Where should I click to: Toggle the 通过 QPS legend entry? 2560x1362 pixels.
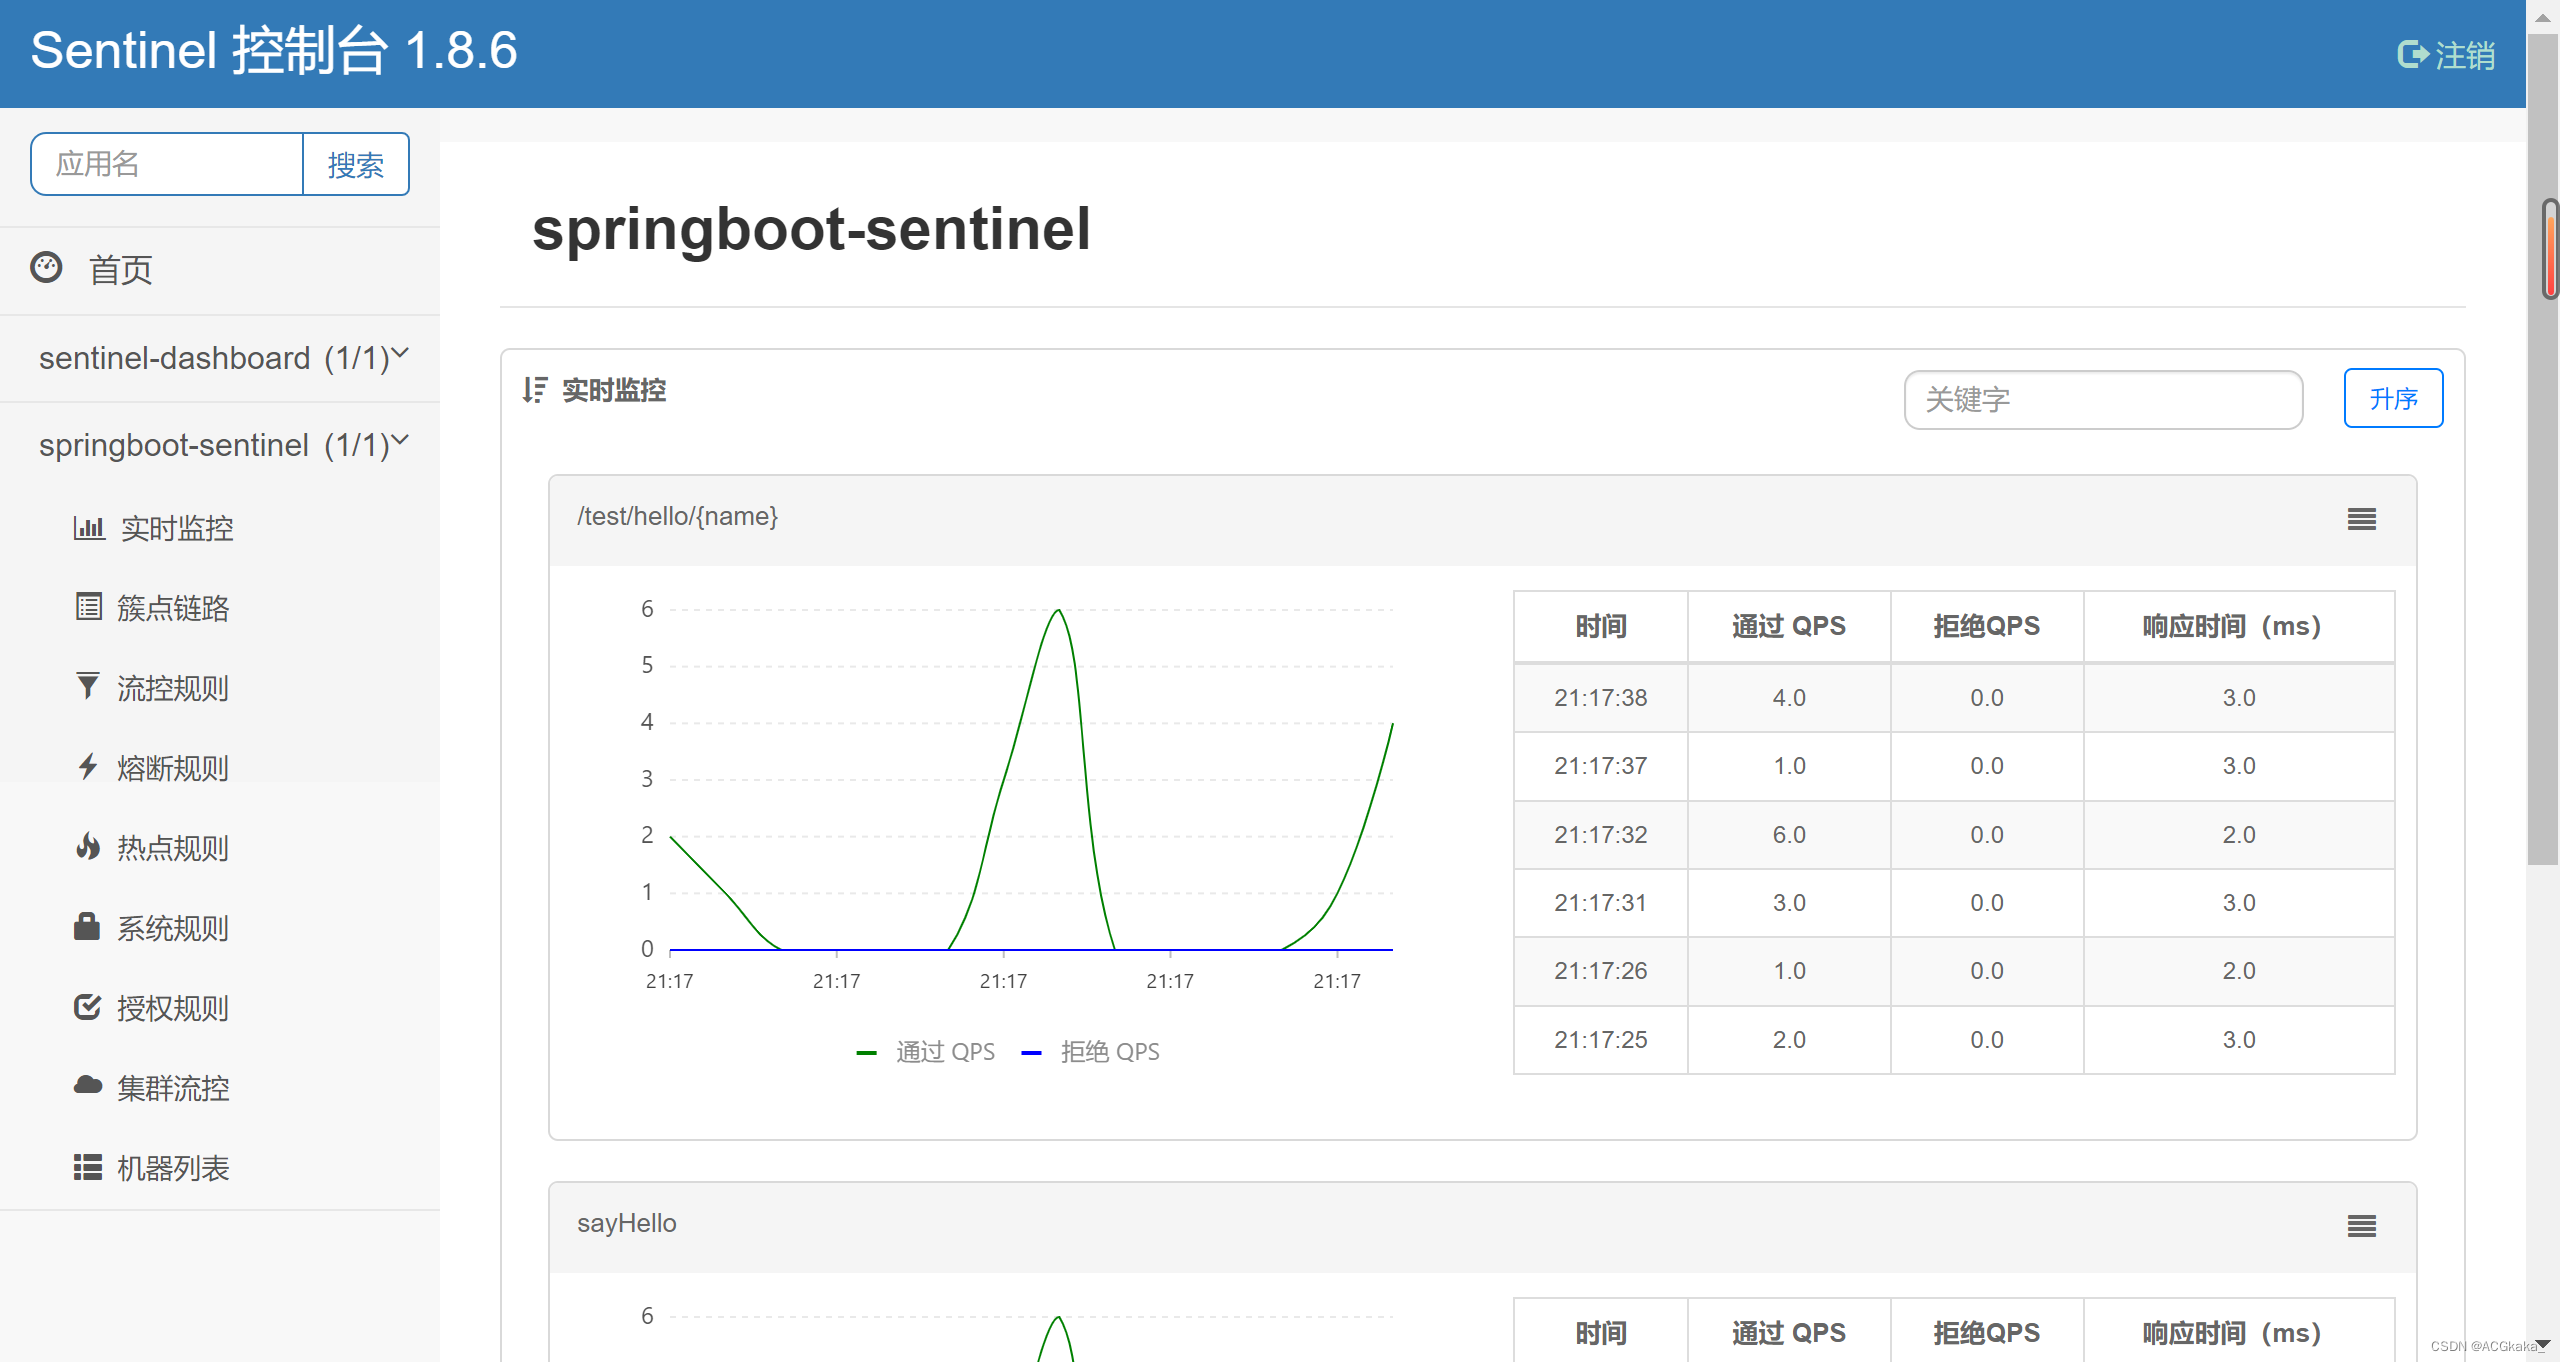926,1051
